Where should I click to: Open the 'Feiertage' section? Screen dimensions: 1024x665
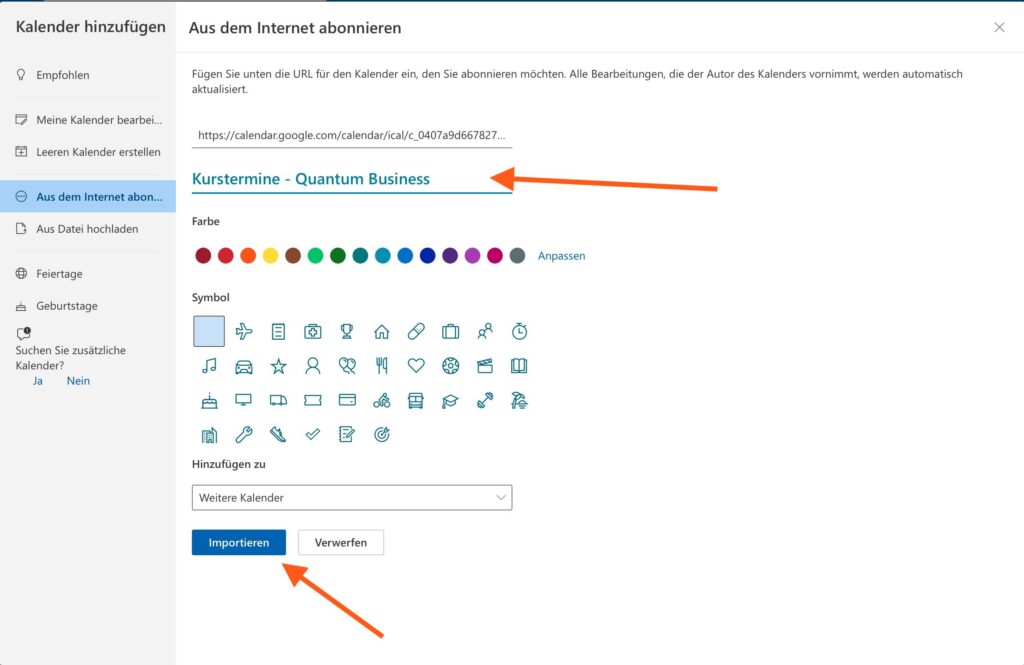pos(59,274)
